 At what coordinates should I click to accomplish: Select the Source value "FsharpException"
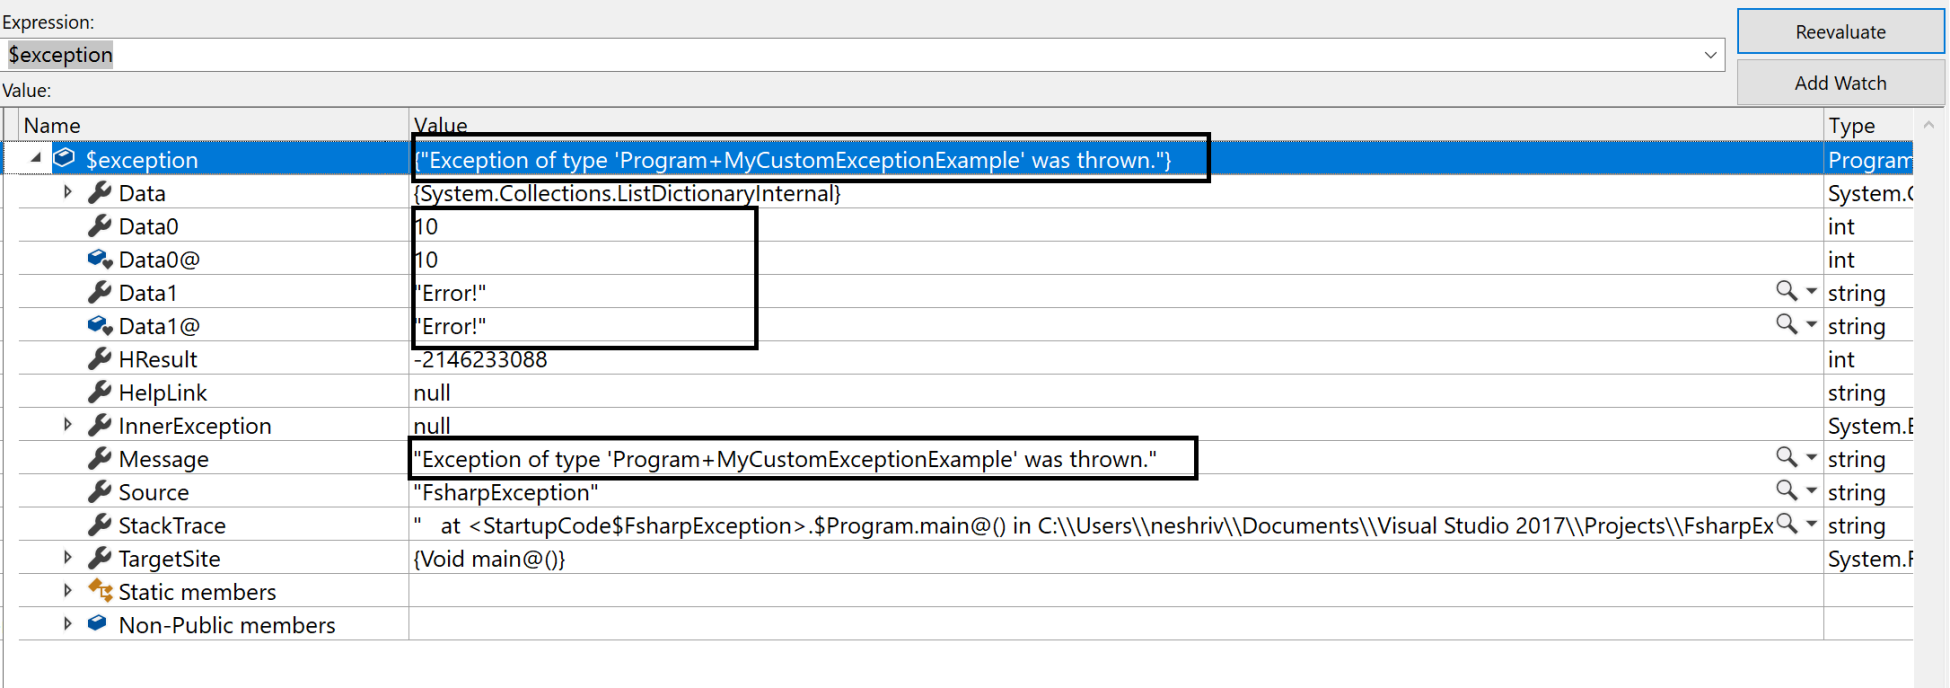[x=505, y=492]
